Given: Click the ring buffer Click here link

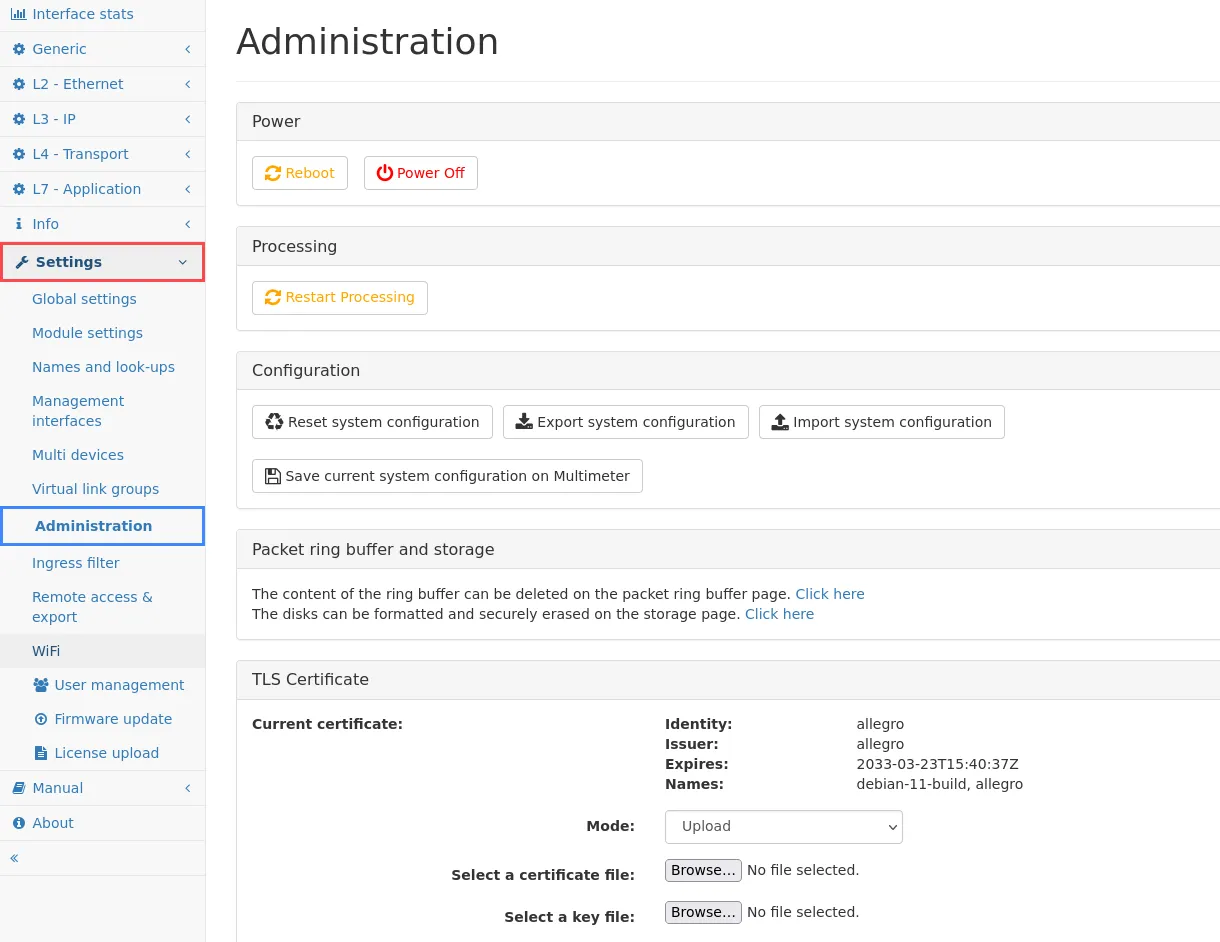Looking at the screenshot, I should pos(829,593).
